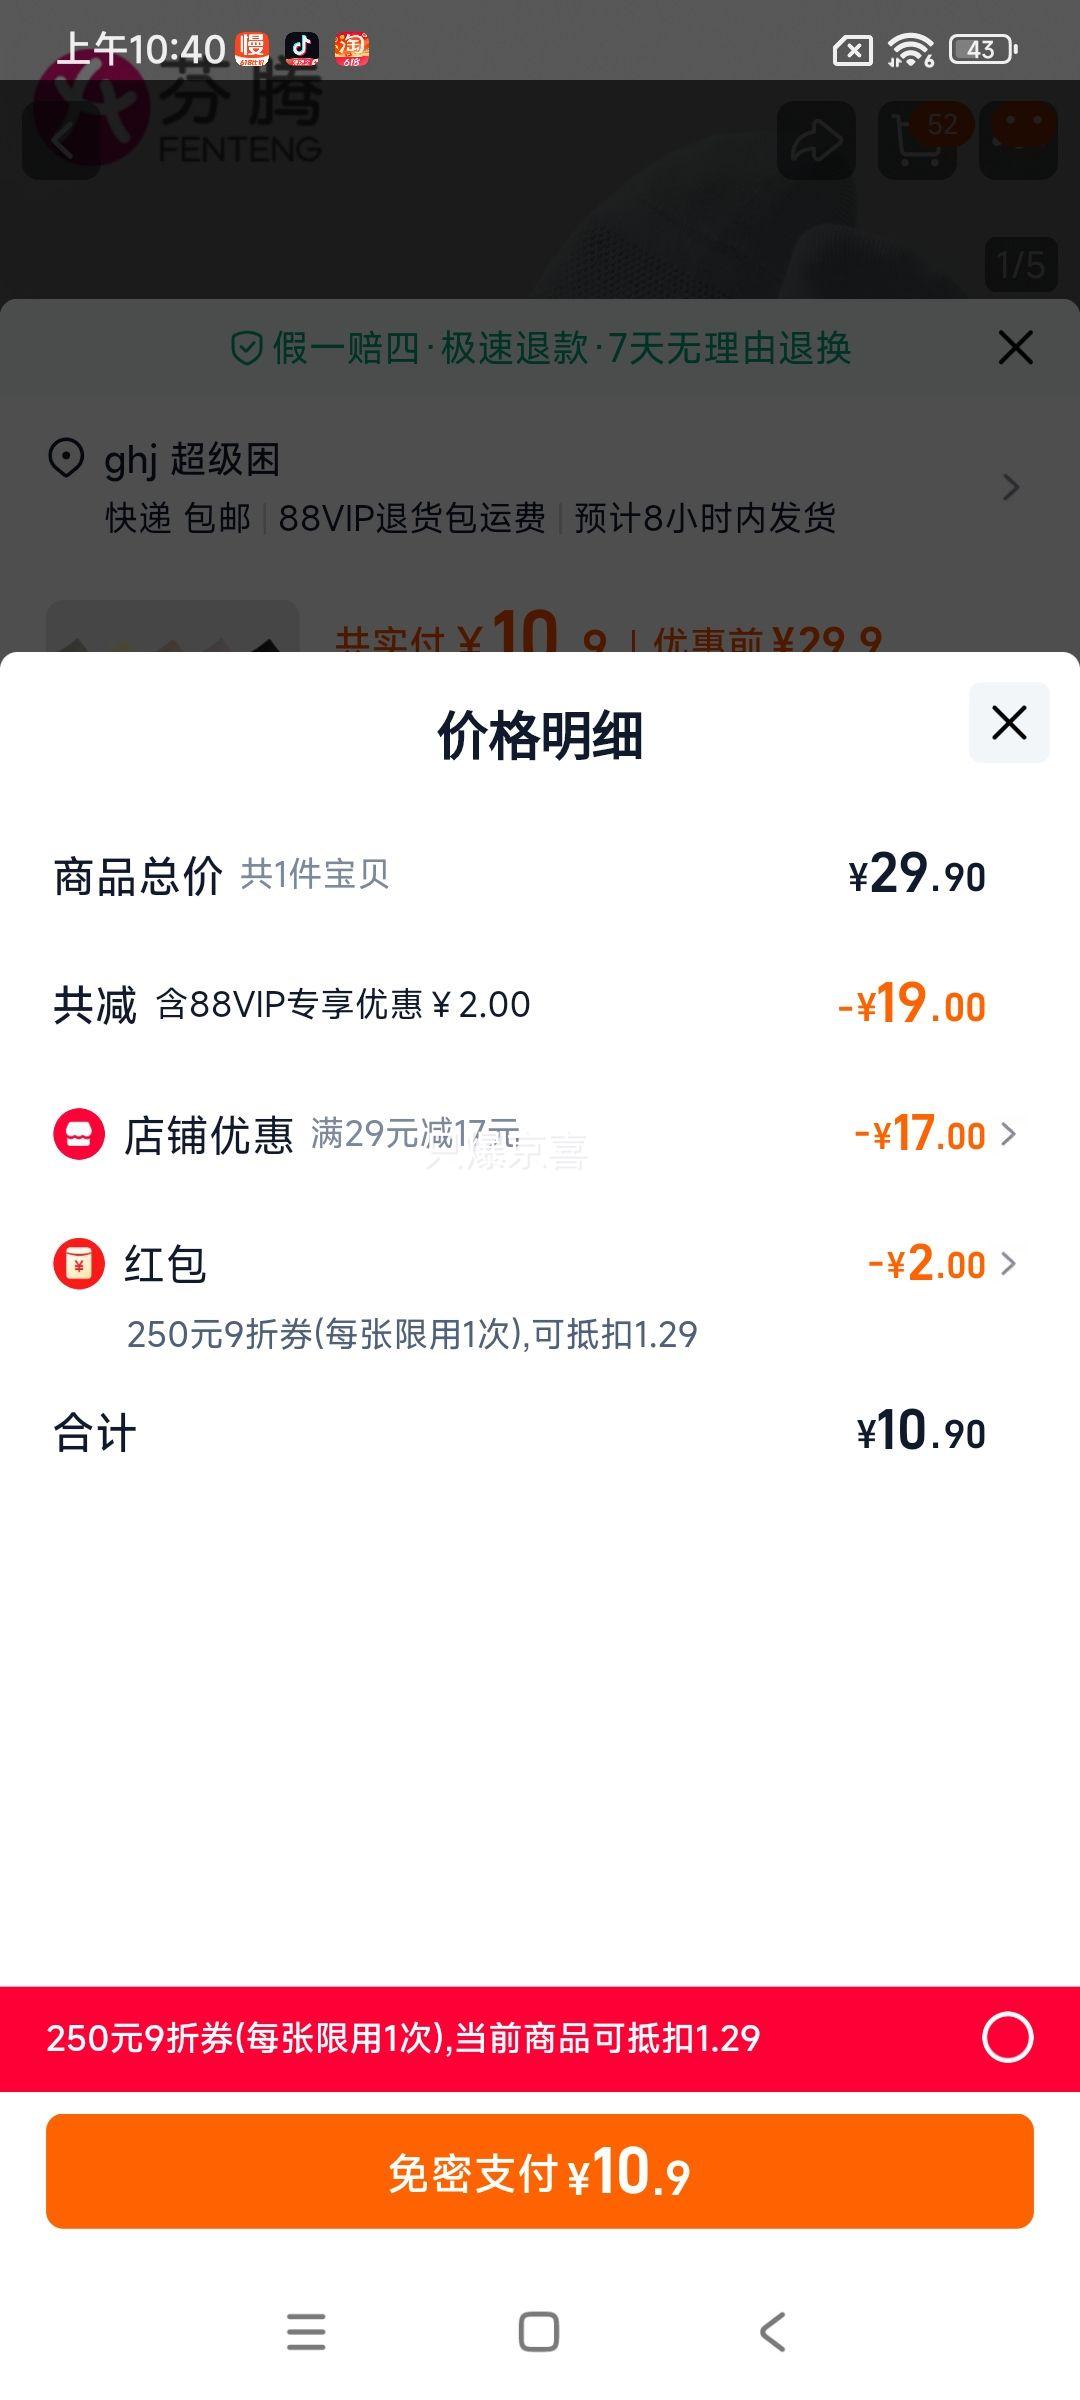The height and width of the screenshot is (2400, 1080).
Task: Tap 假一赔四·极速退款 guarantee banner
Action: tap(540, 348)
